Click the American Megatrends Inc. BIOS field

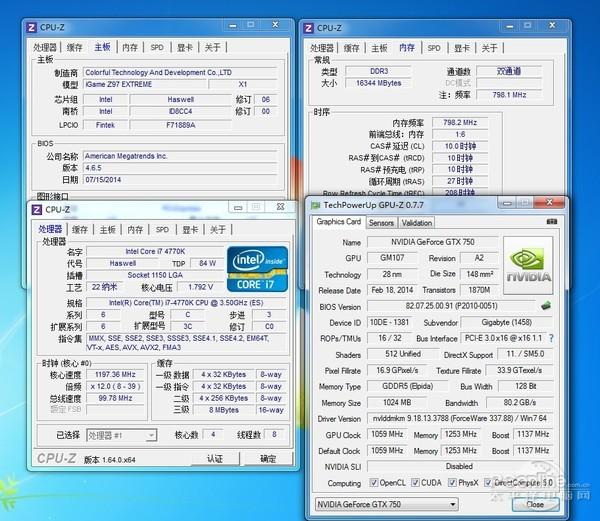[x=180, y=156]
